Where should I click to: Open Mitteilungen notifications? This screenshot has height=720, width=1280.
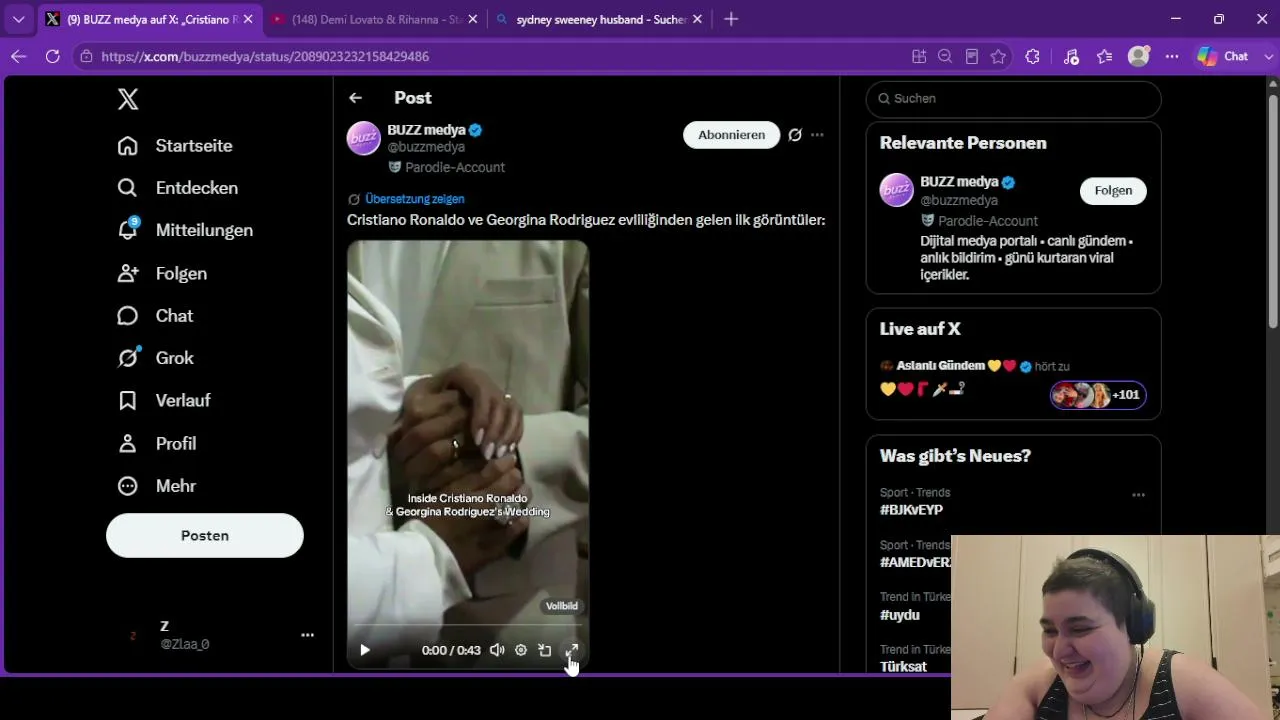(185, 230)
